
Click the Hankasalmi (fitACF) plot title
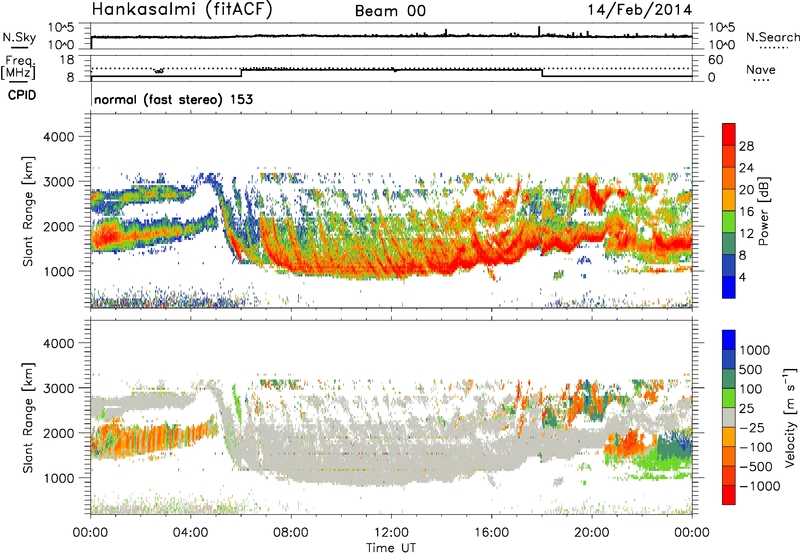182,10
